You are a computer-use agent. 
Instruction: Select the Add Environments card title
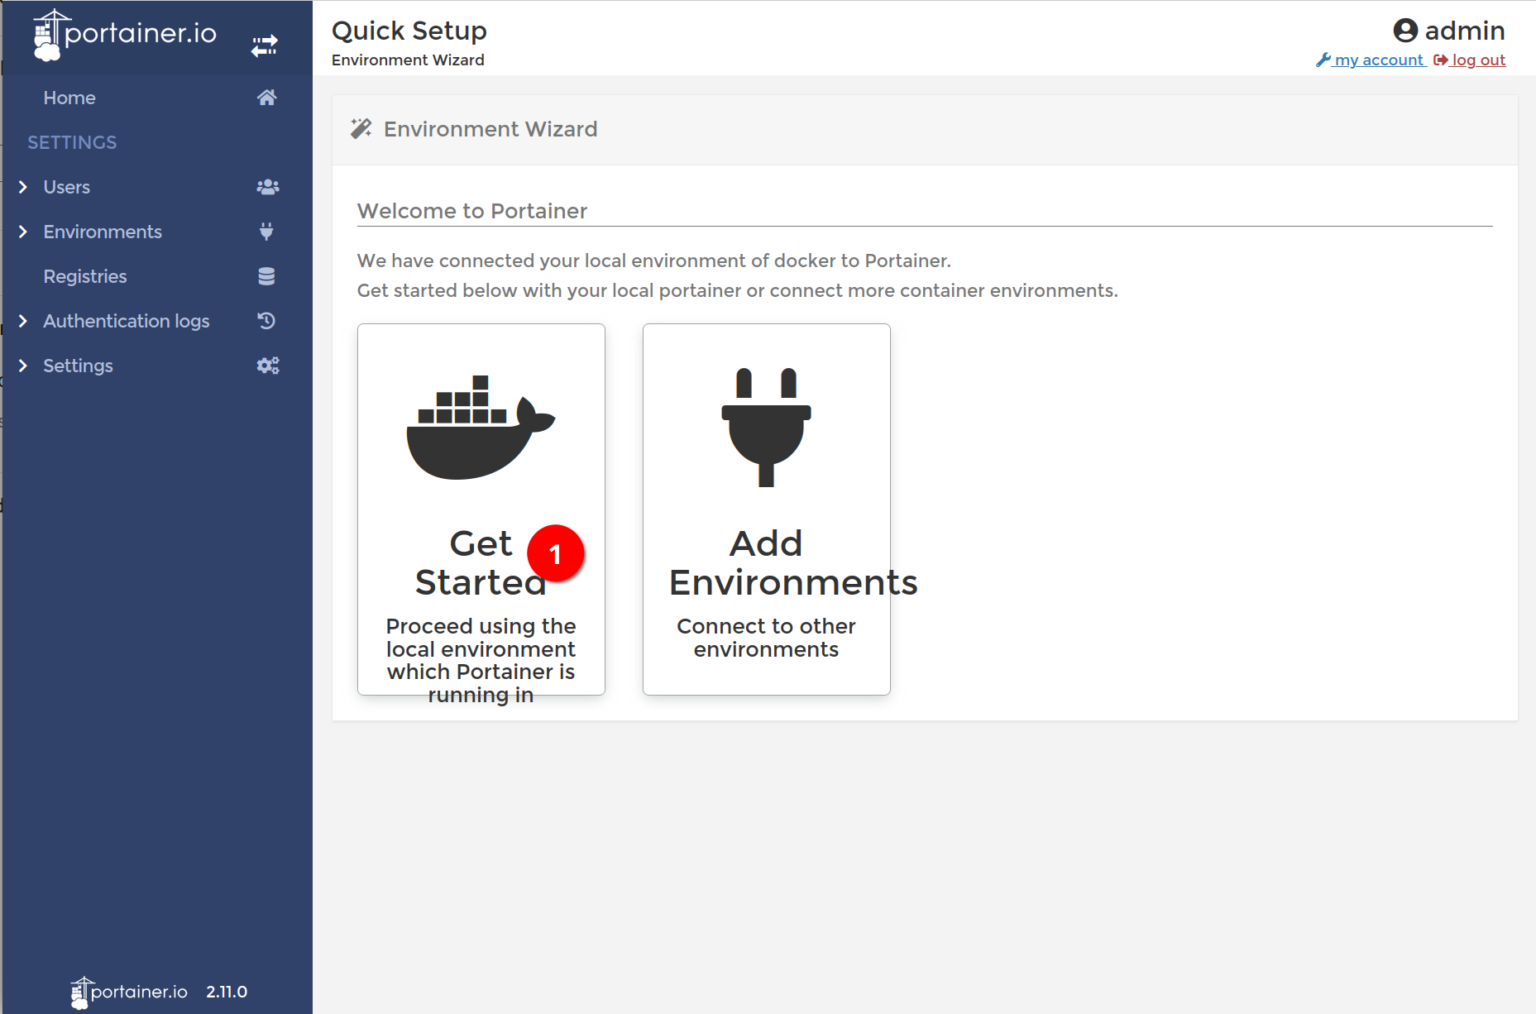793,562
